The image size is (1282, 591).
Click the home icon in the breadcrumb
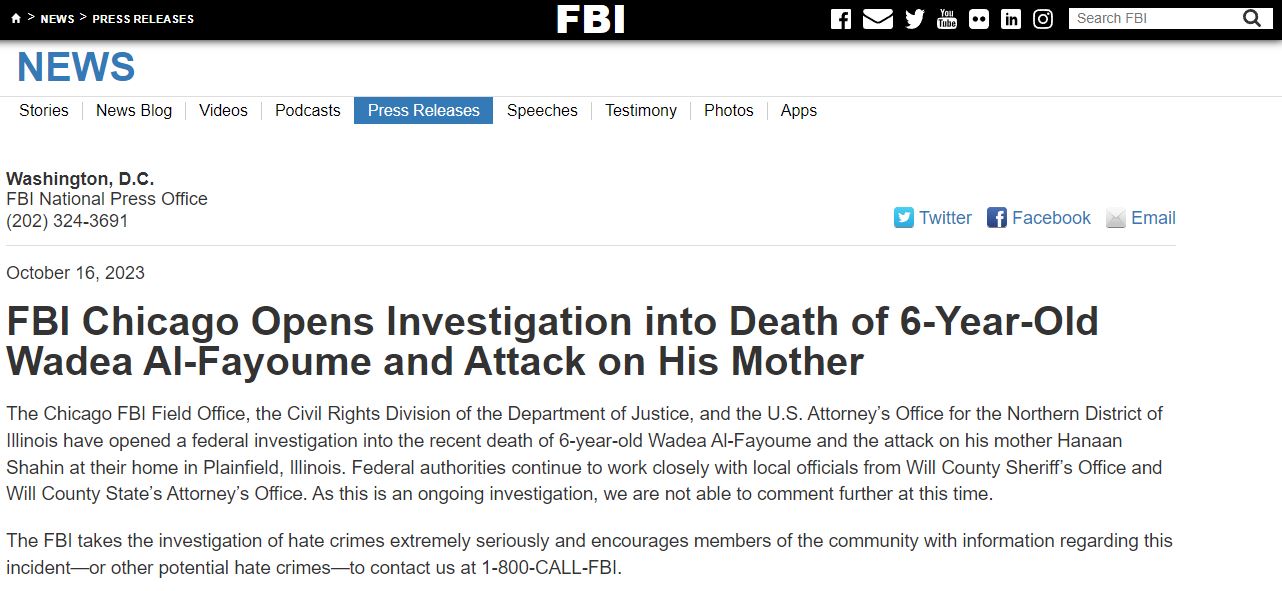pyautogui.click(x=16, y=19)
